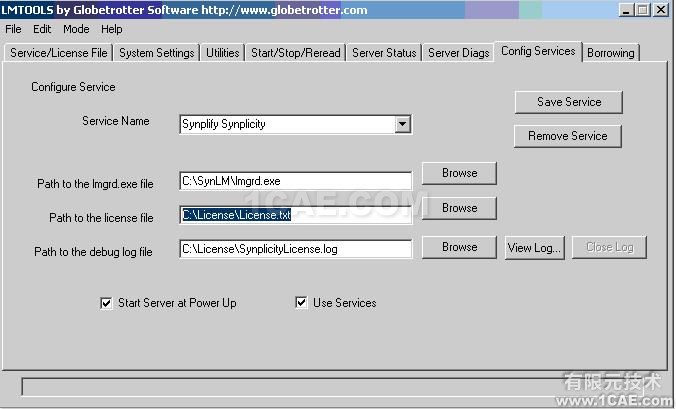Click the debug log file path field
This screenshot has width=676, height=409.
coord(295,249)
